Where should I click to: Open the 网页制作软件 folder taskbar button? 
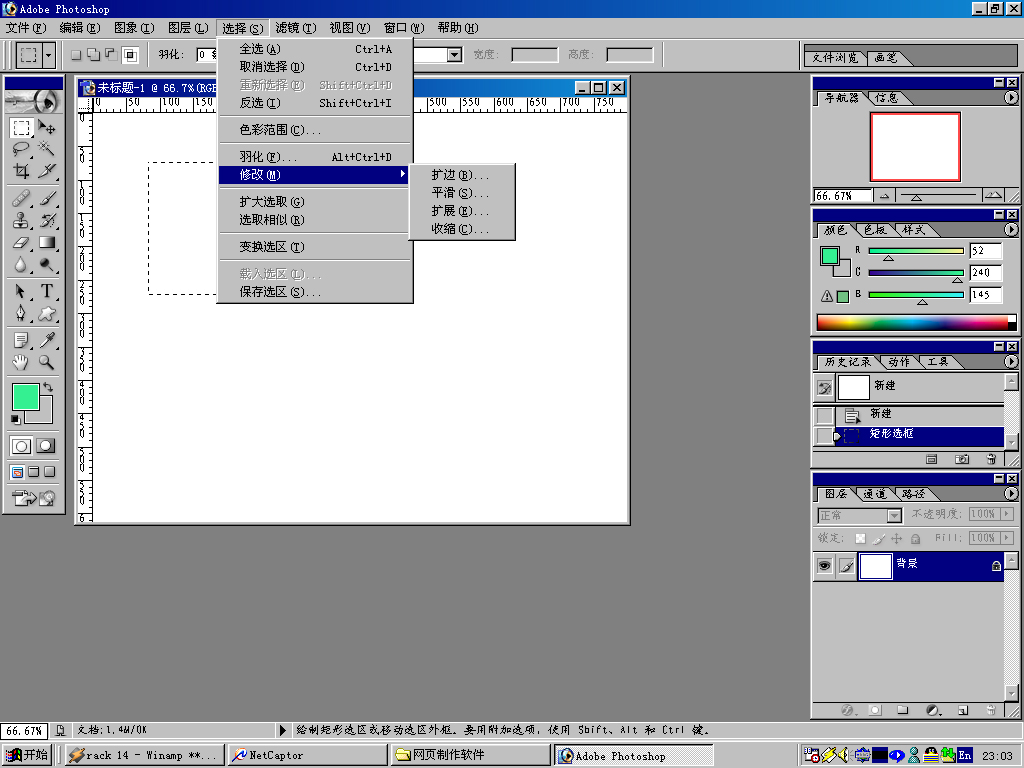(472, 755)
